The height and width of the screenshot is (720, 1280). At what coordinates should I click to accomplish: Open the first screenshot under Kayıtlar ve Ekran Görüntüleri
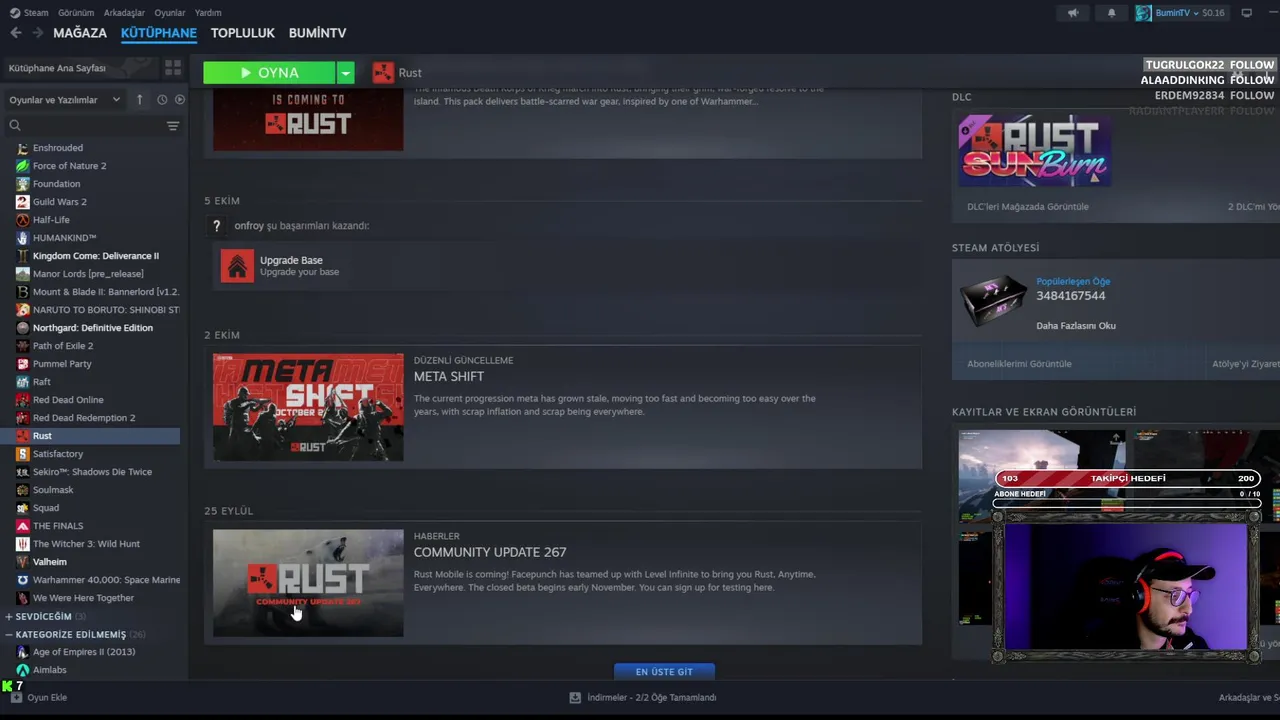coord(1042,475)
